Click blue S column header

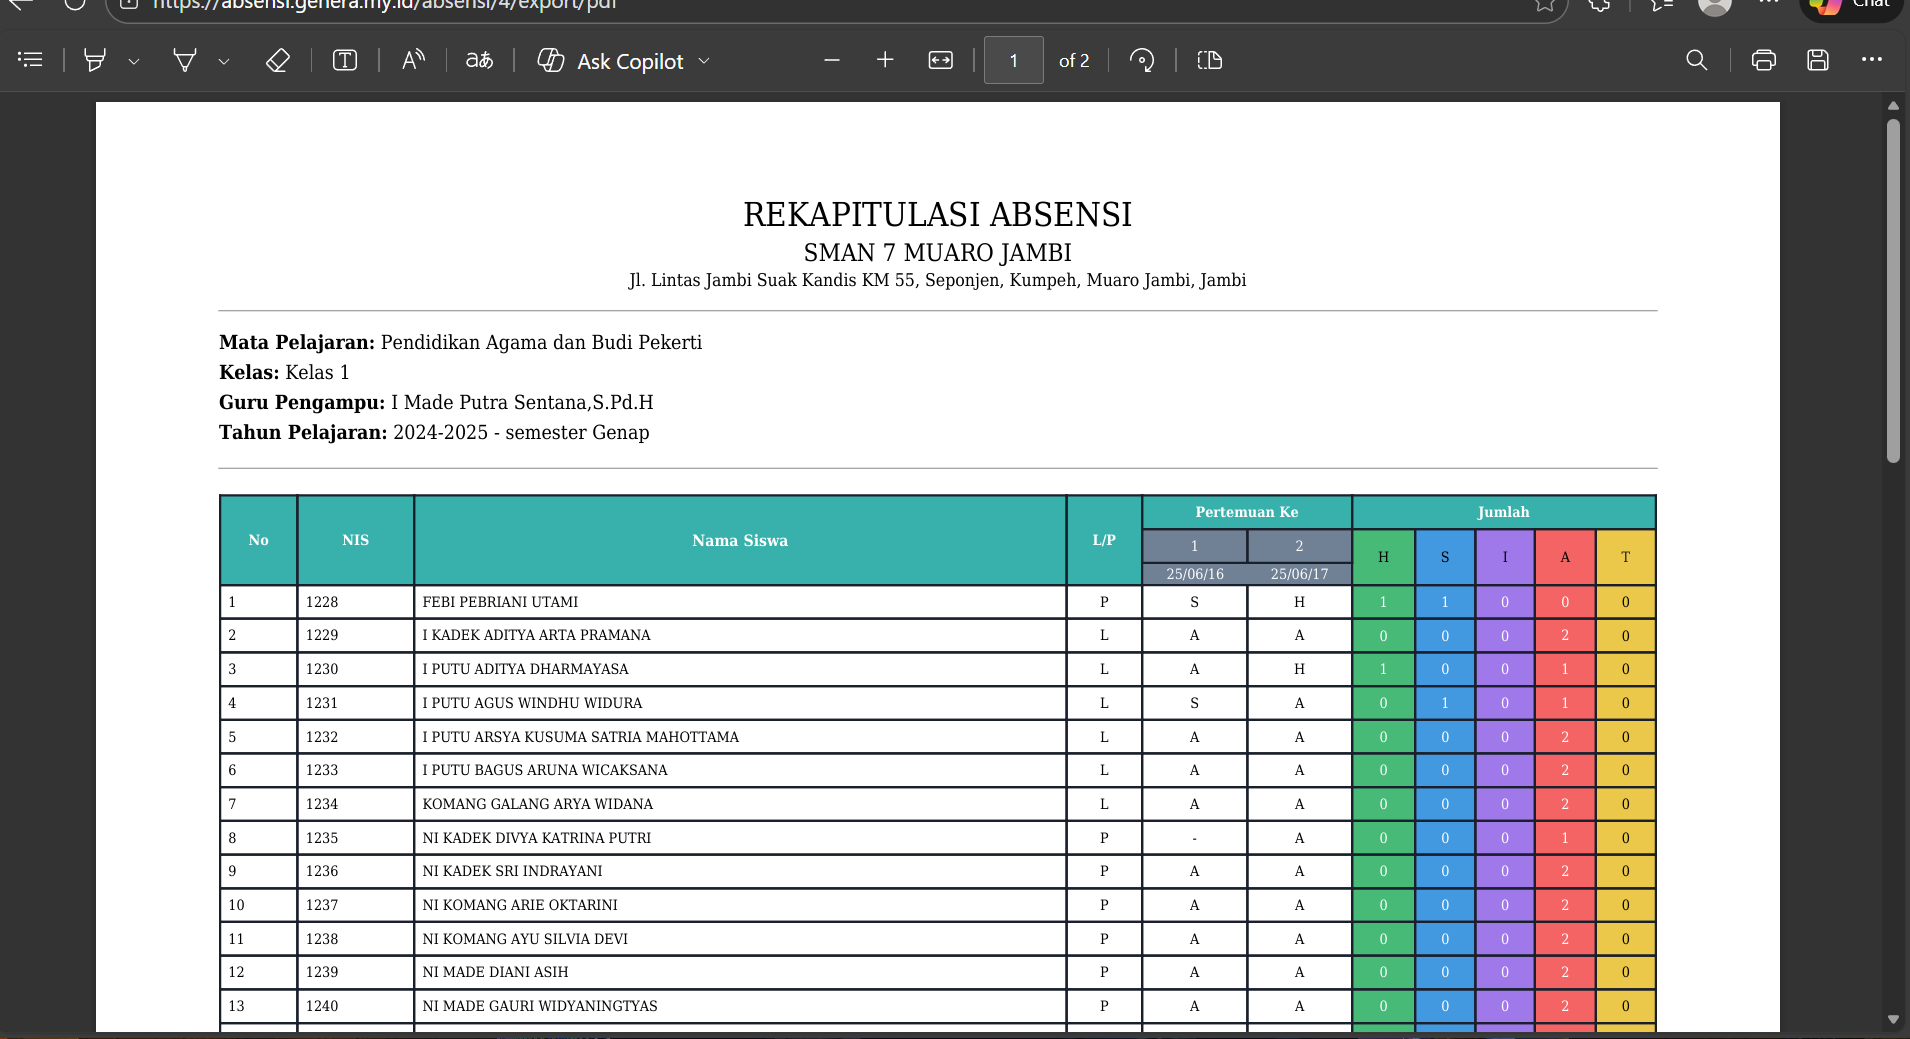(x=1444, y=557)
